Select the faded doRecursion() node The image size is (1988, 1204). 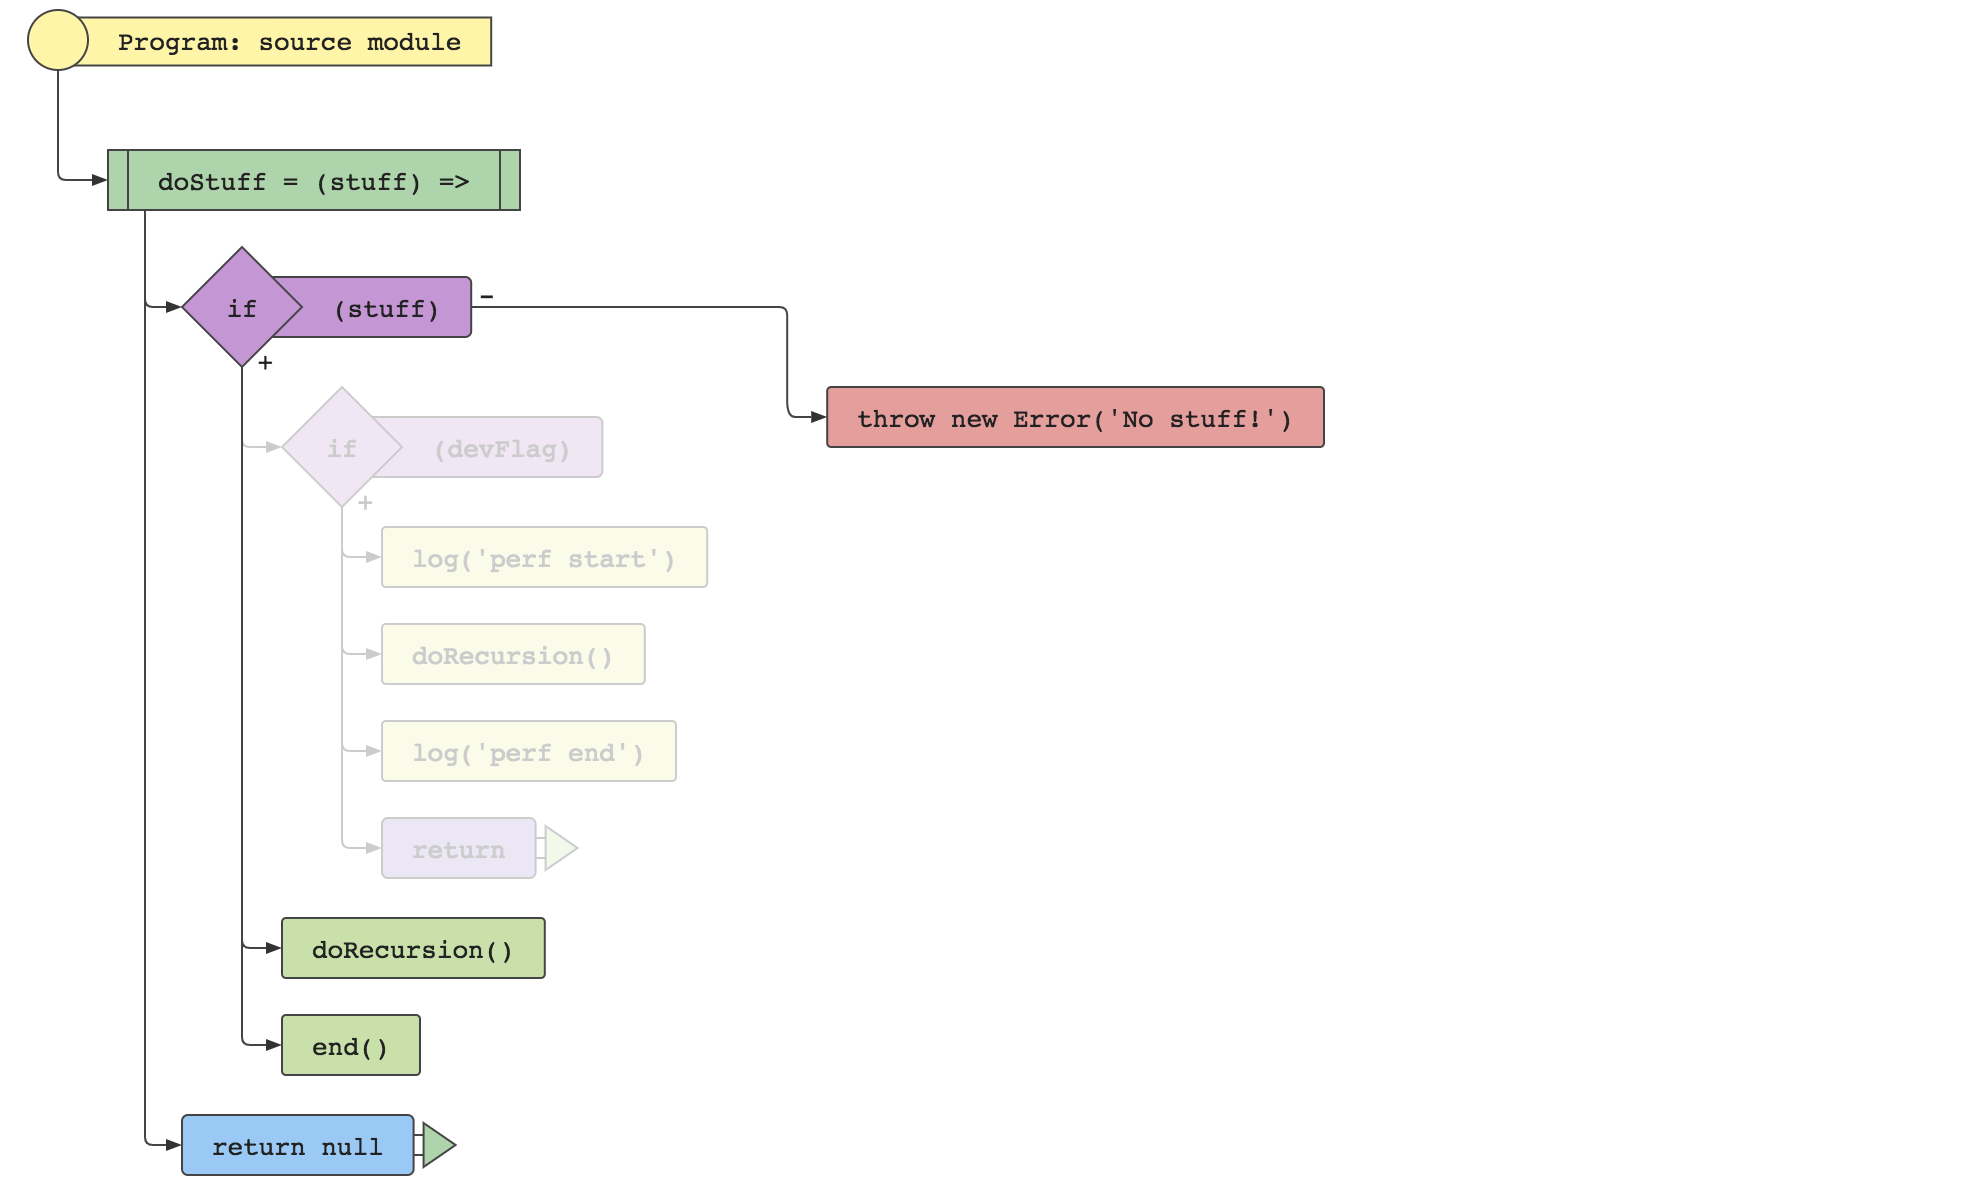(513, 655)
